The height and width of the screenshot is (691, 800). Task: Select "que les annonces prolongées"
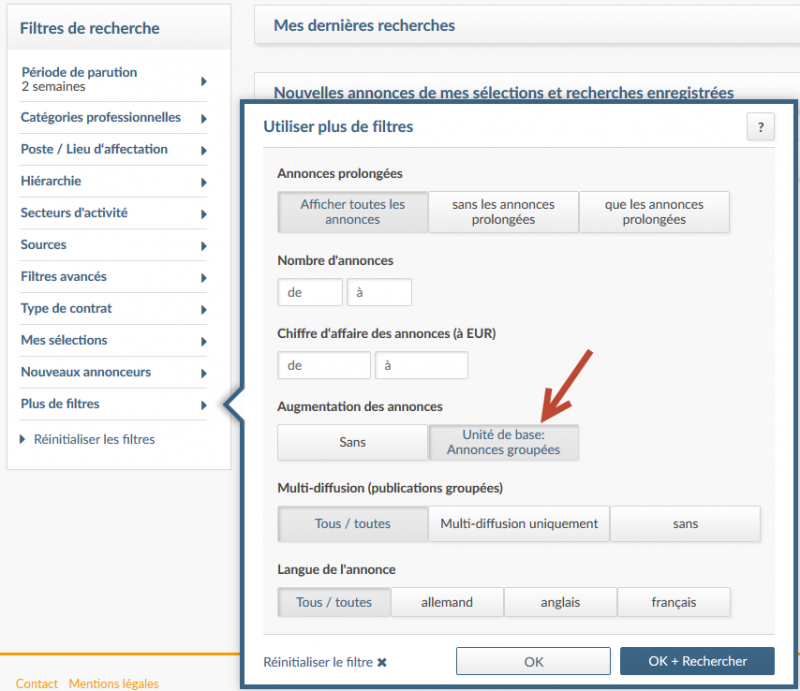pos(654,212)
